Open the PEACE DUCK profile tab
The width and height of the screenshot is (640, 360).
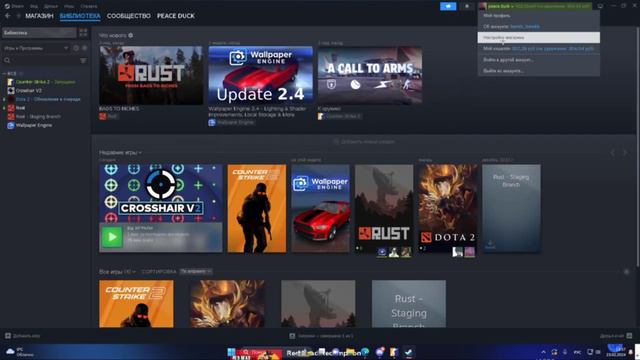(176, 16)
